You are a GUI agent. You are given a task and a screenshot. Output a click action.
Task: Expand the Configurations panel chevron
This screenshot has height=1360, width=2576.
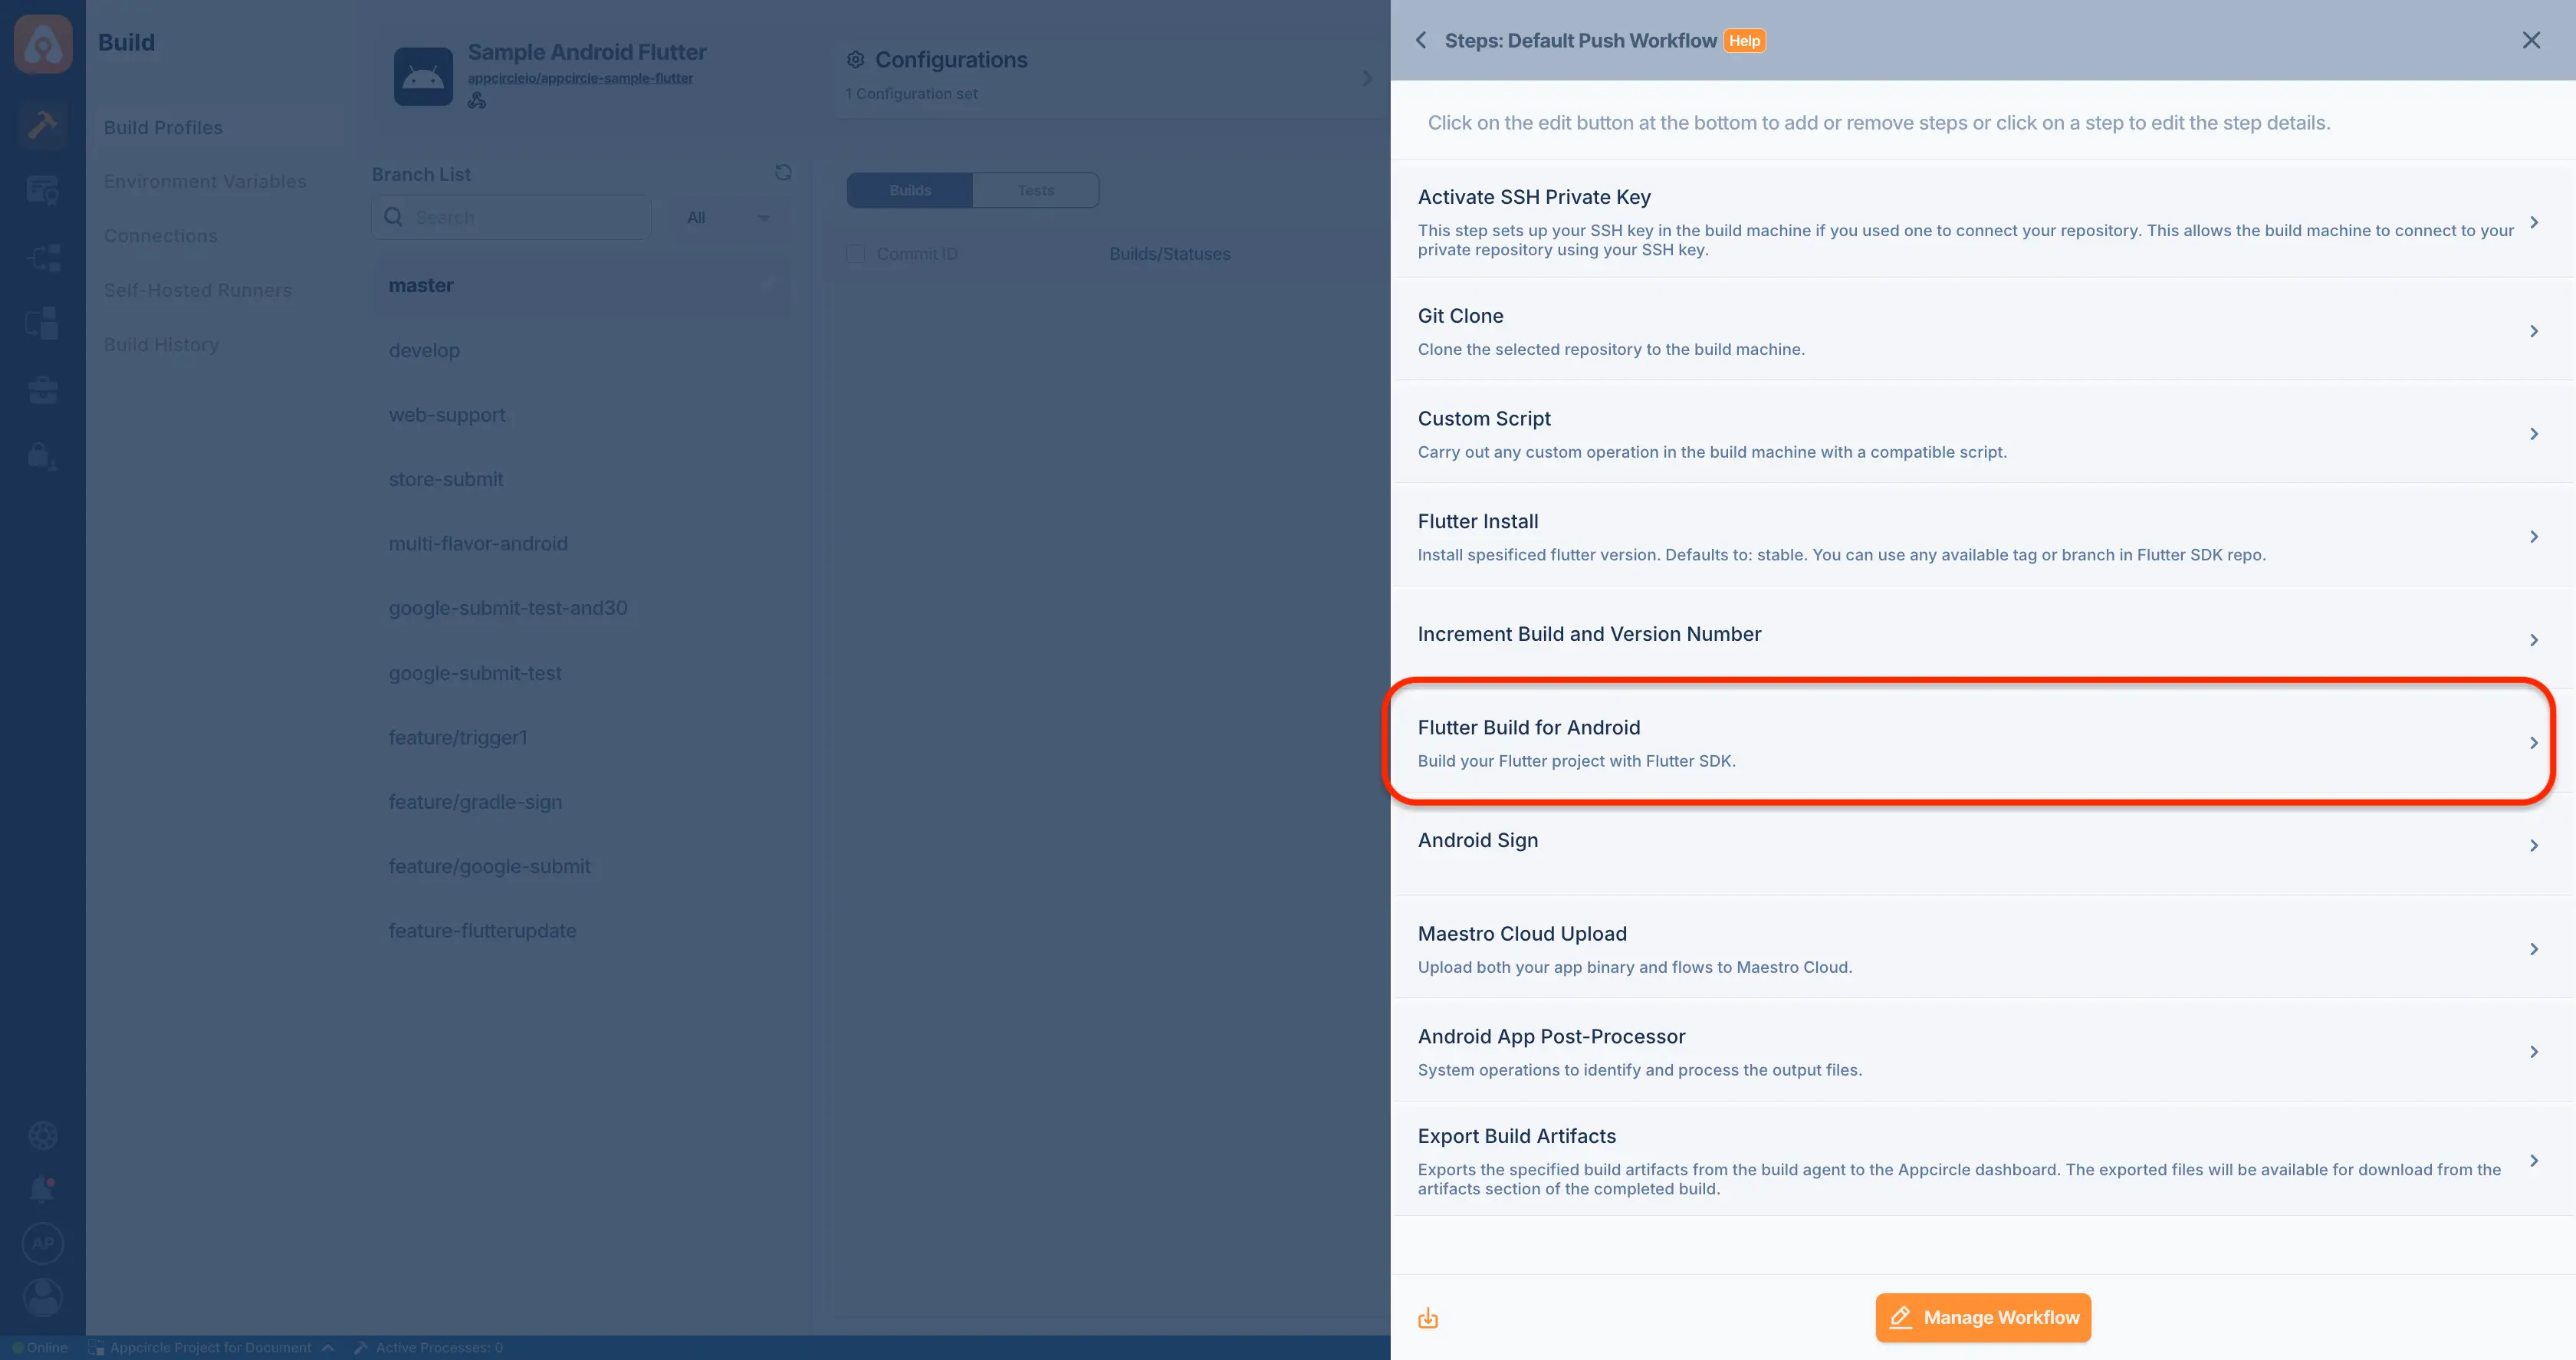(x=1367, y=78)
